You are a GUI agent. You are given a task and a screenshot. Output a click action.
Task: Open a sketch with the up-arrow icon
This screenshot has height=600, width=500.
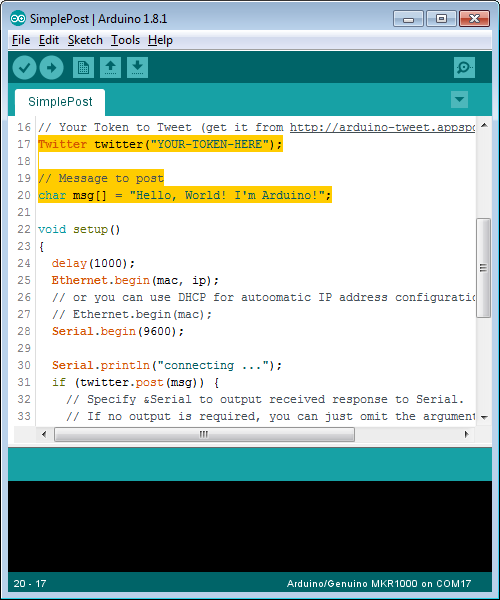111,68
